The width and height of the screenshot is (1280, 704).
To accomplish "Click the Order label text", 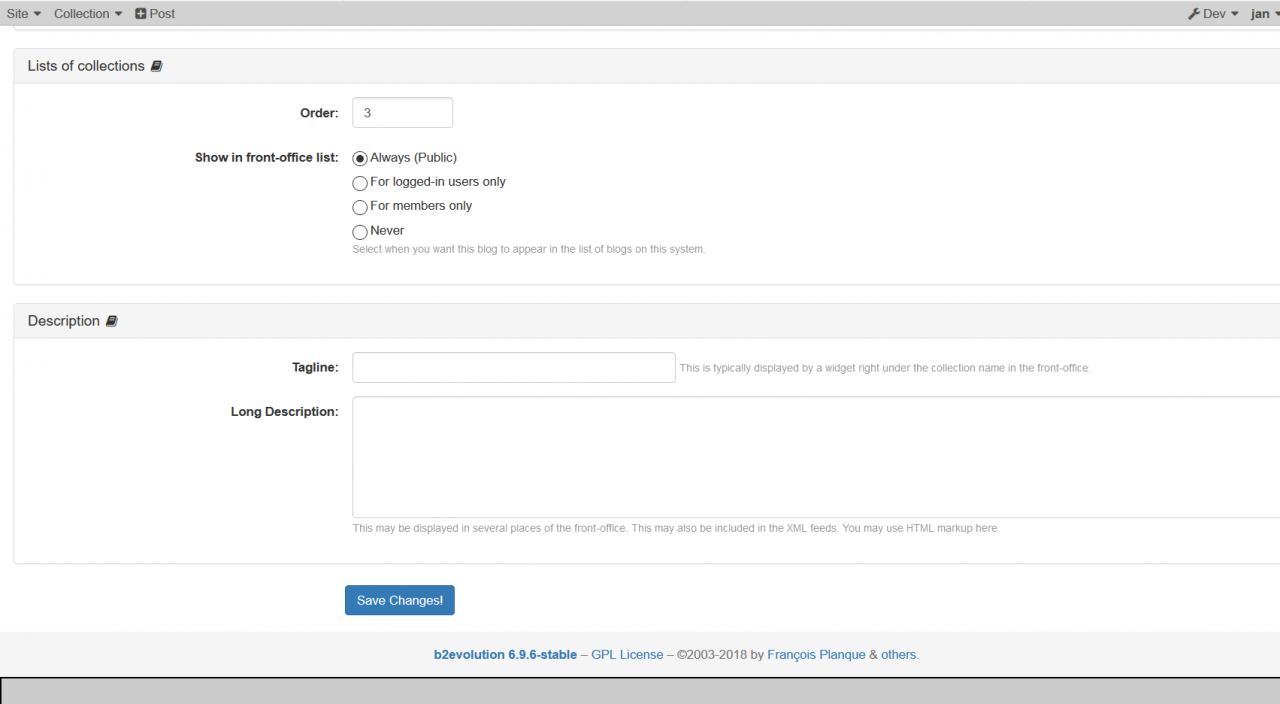I will point(320,113).
